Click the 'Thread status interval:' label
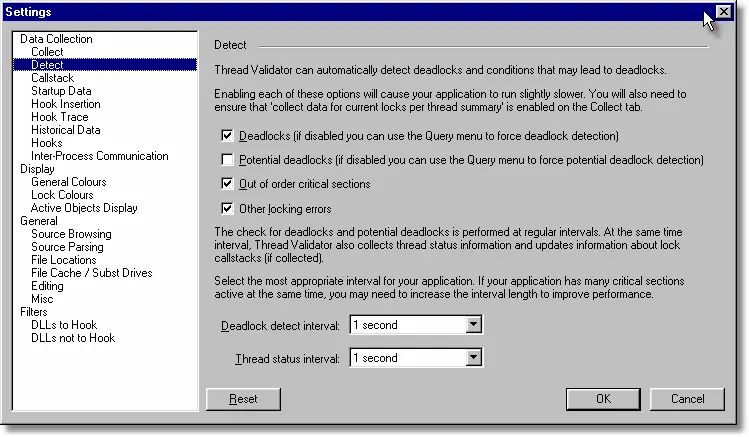Image resolution: width=749 pixels, height=437 pixels. (287, 359)
